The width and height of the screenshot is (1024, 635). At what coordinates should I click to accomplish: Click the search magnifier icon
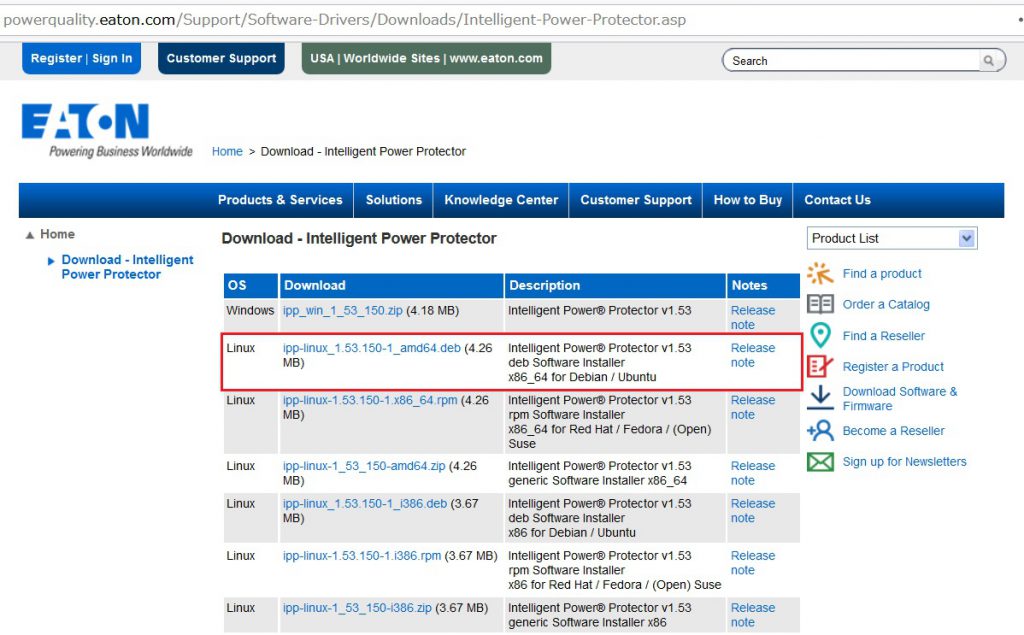click(x=988, y=61)
